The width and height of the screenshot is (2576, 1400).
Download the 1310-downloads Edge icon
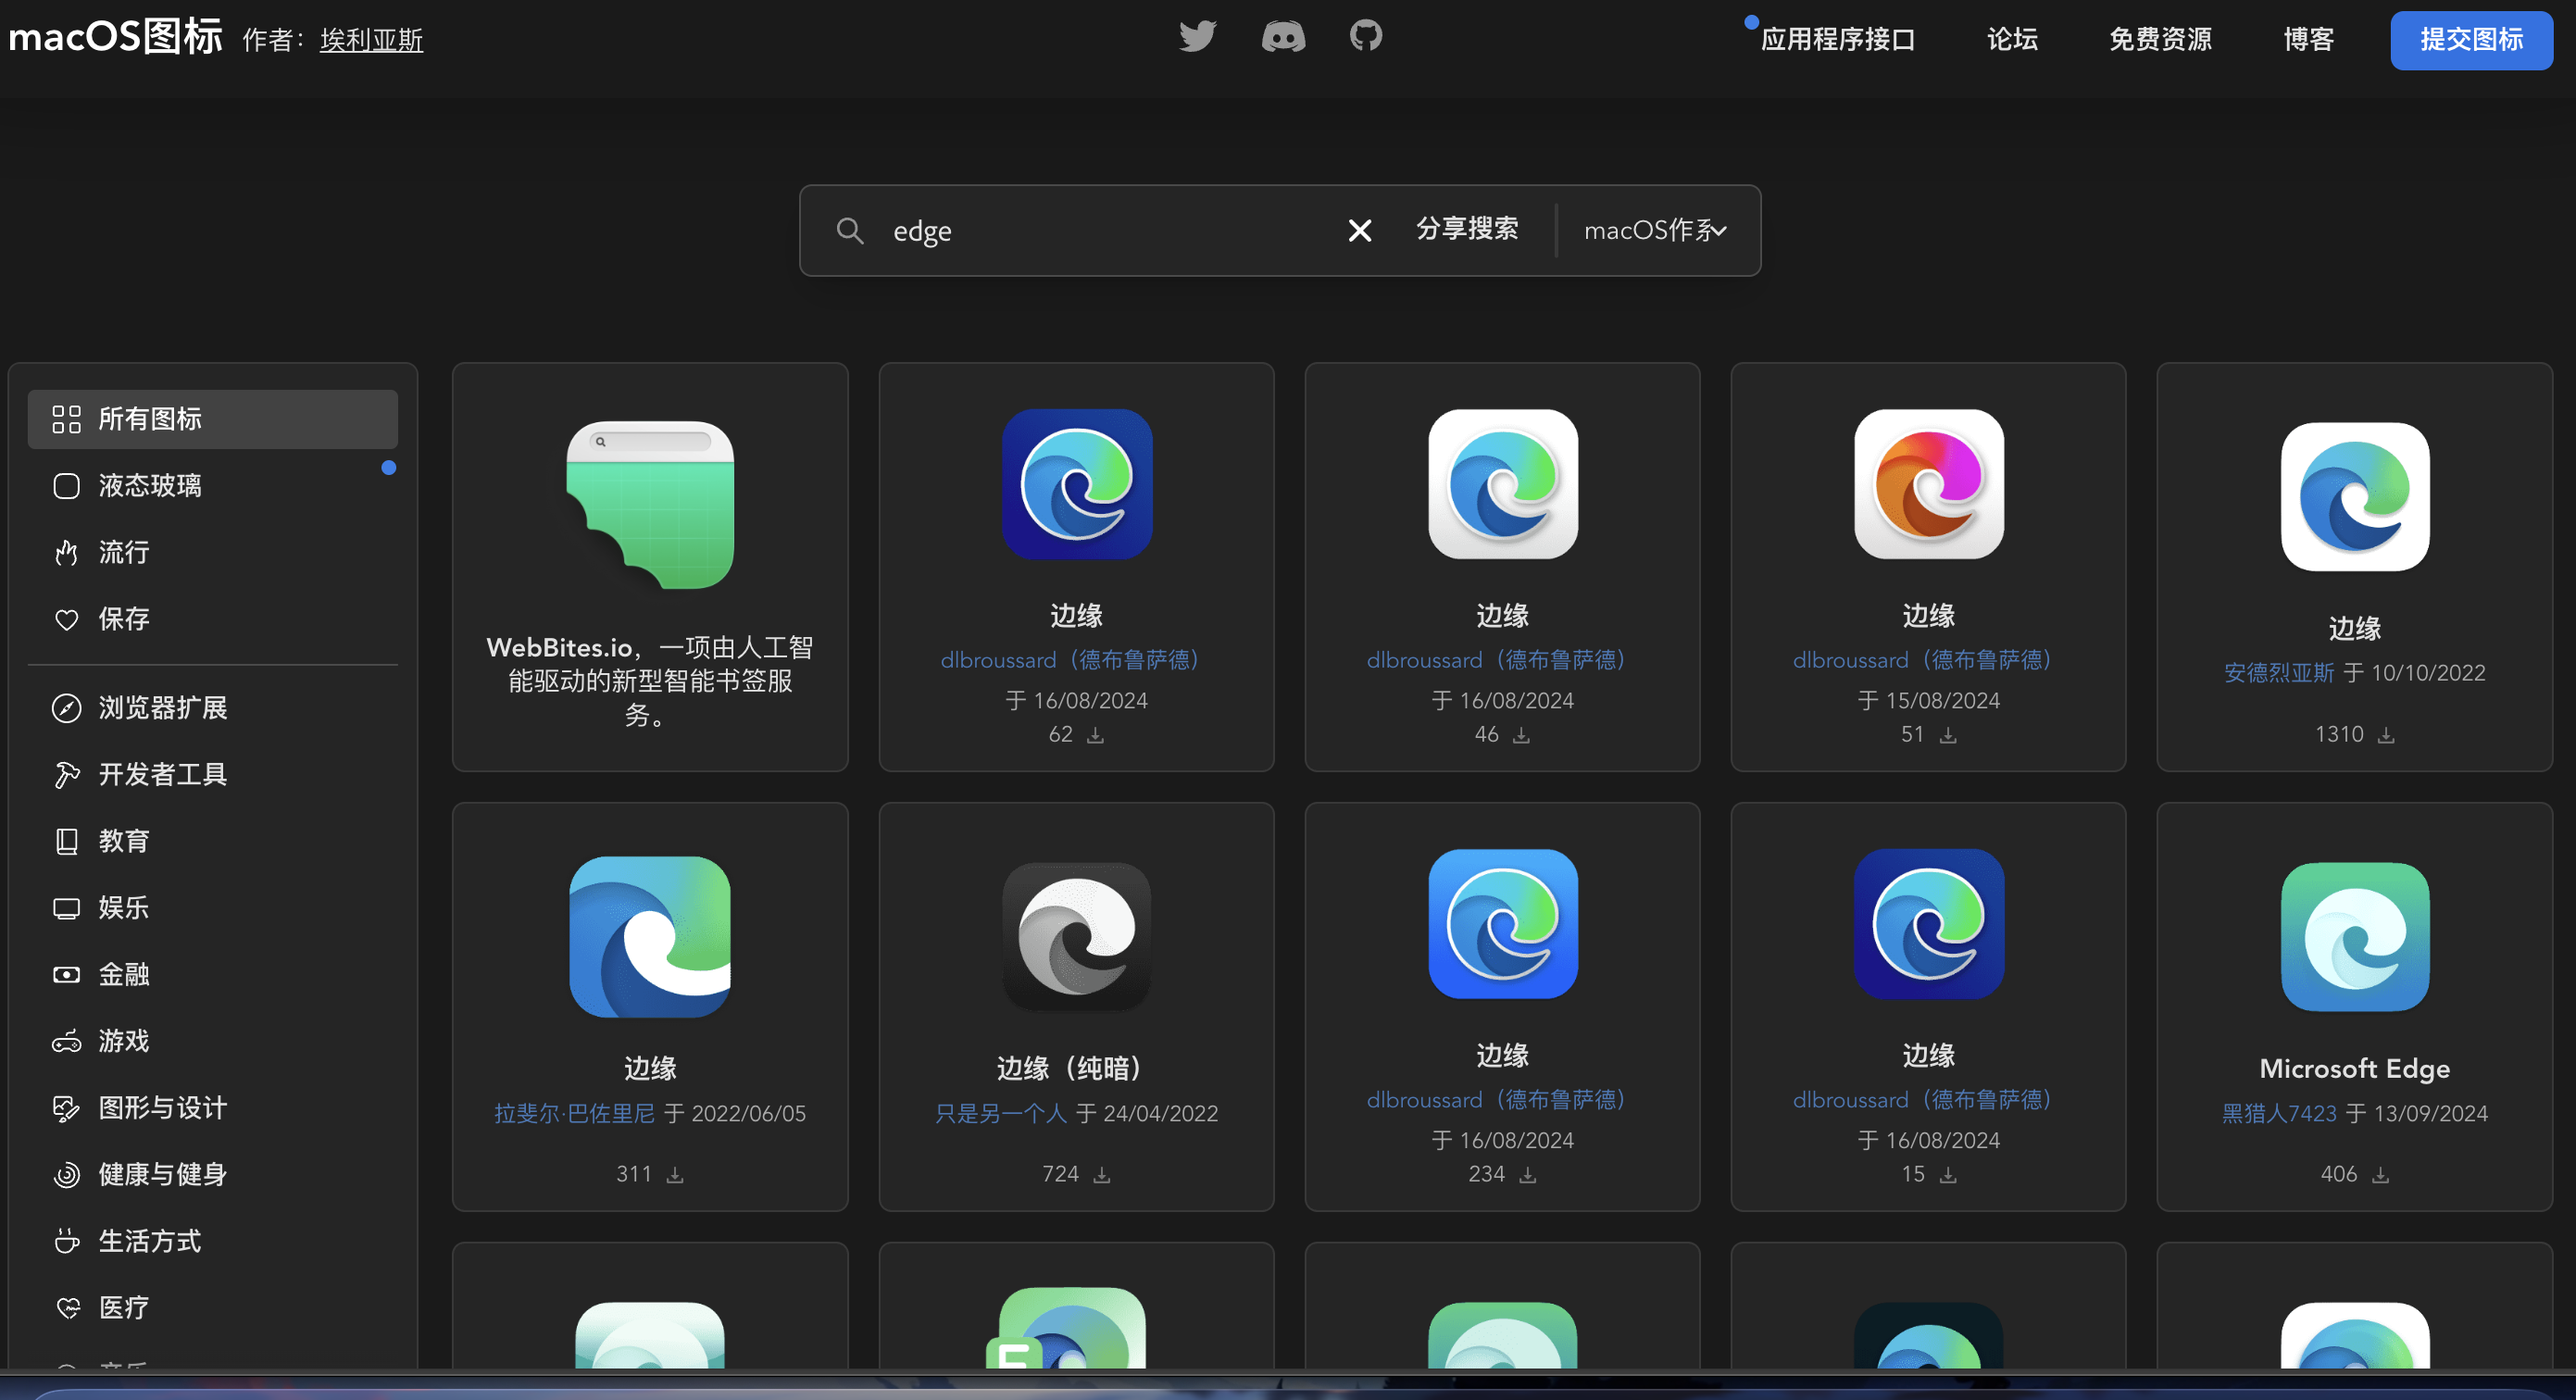point(2386,735)
